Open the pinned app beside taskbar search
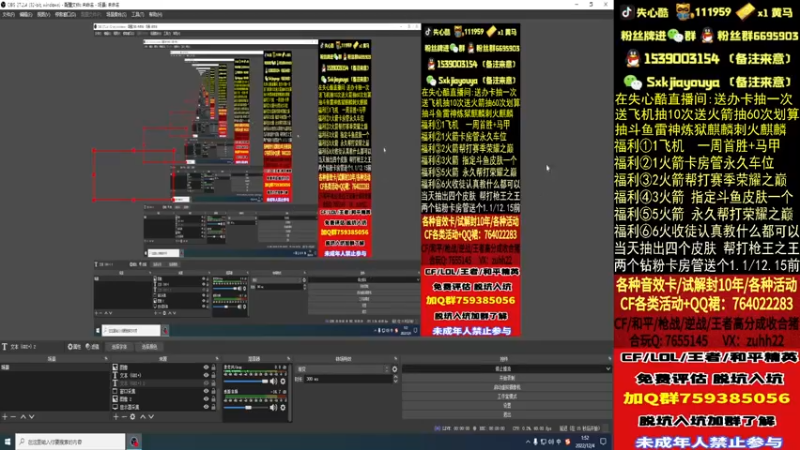This screenshot has width=800, height=450. [134, 442]
